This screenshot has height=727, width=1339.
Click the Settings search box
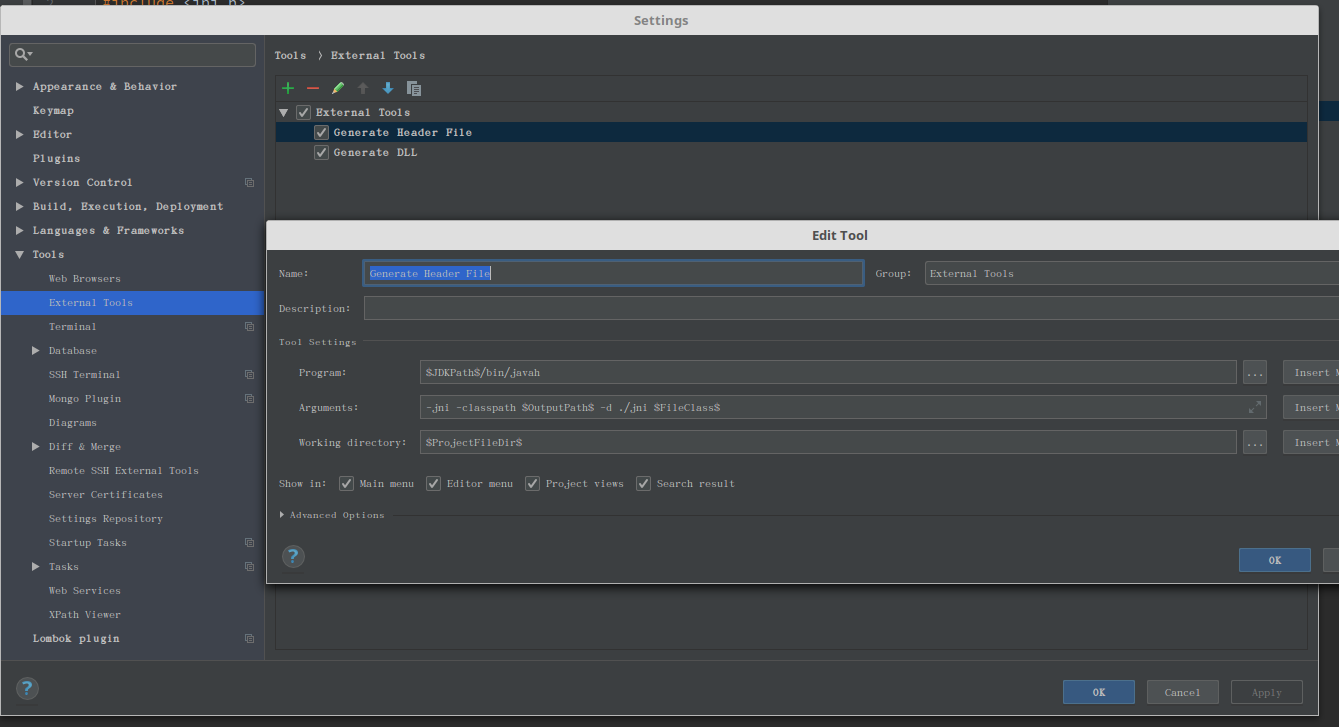click(x=133, y=54)
